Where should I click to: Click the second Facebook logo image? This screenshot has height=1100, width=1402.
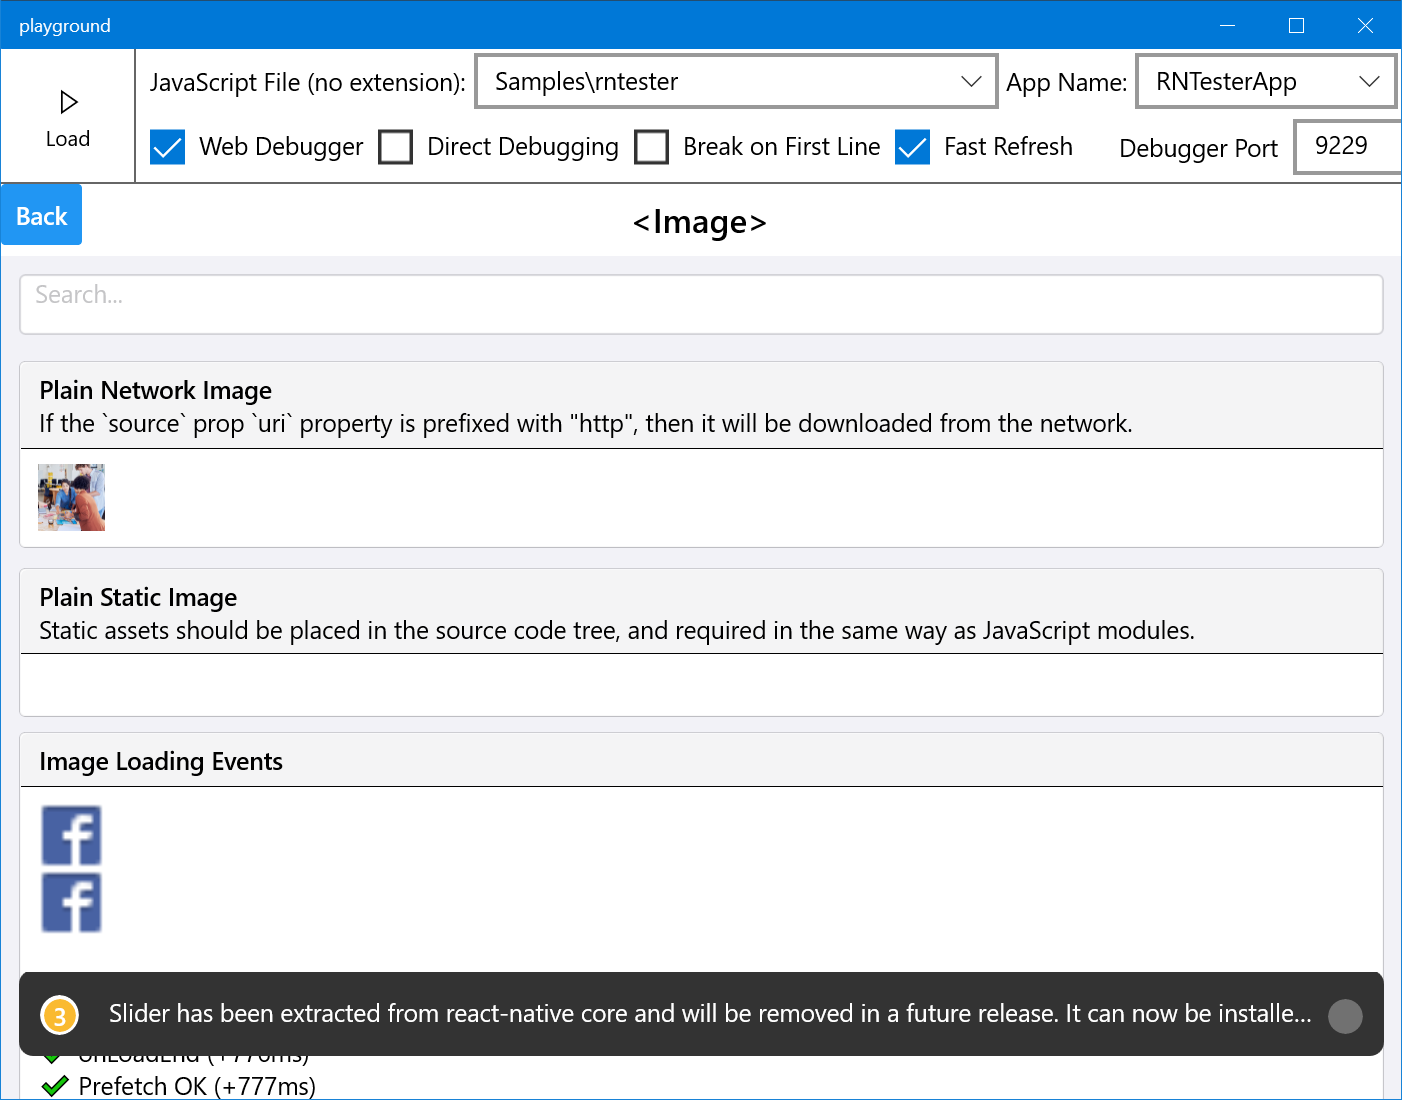coord(70,902)
